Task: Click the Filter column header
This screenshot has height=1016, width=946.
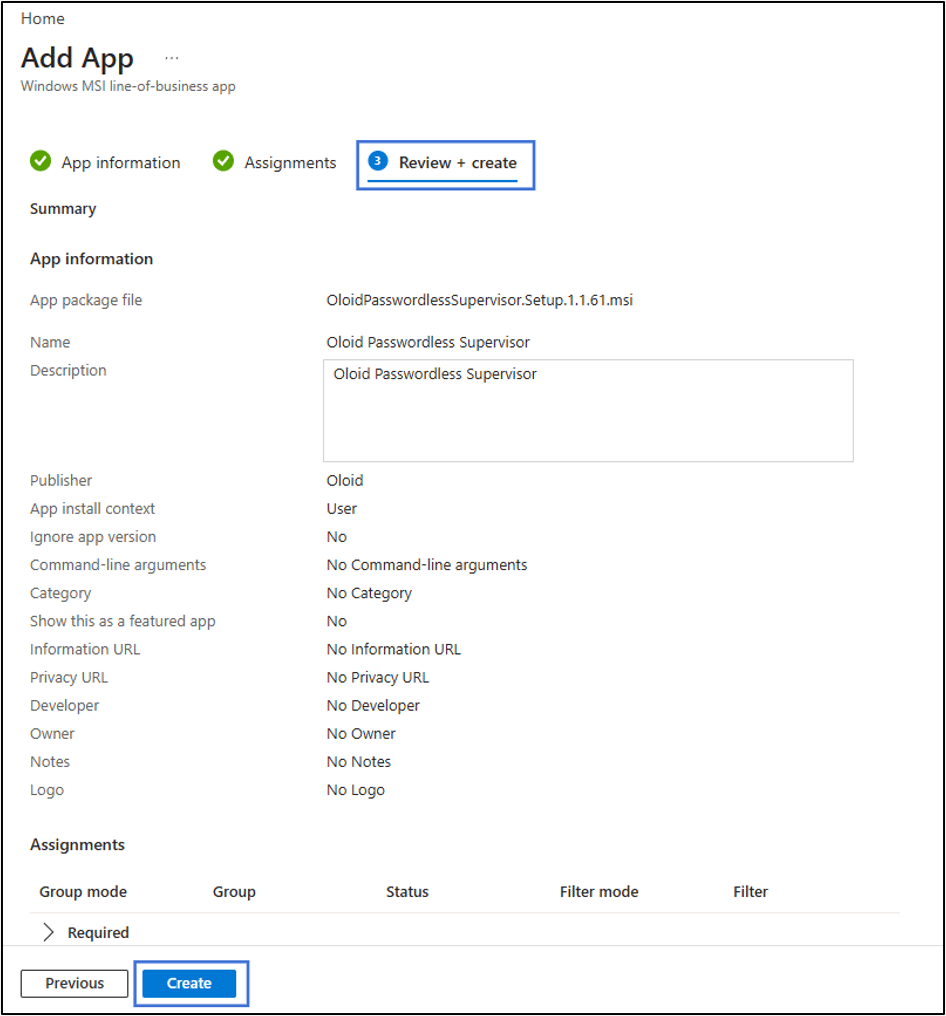Action: 750,892
